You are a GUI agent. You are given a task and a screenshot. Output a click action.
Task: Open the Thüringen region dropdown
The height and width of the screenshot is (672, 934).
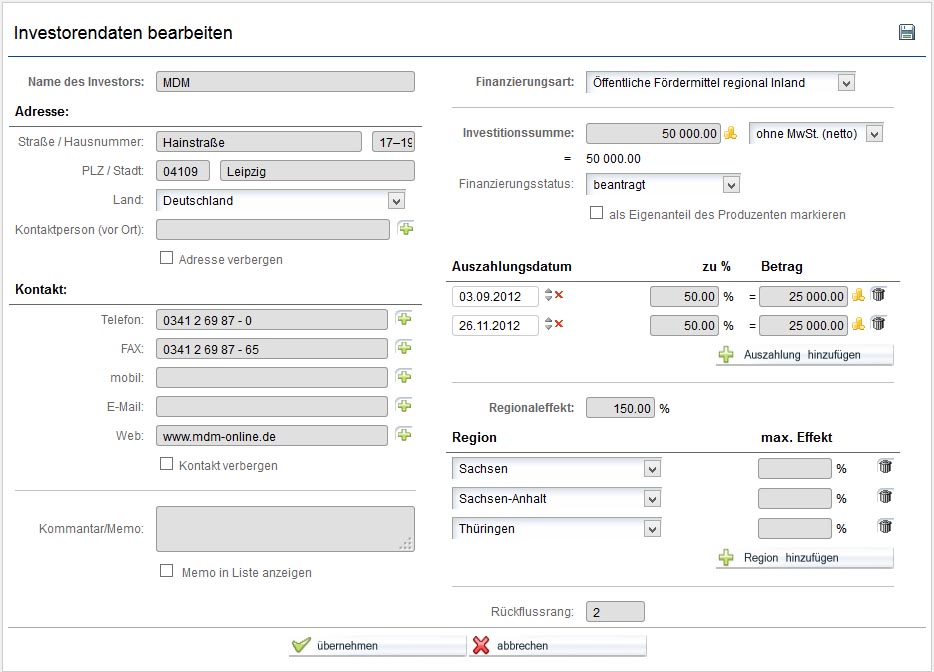coord(556,528)
